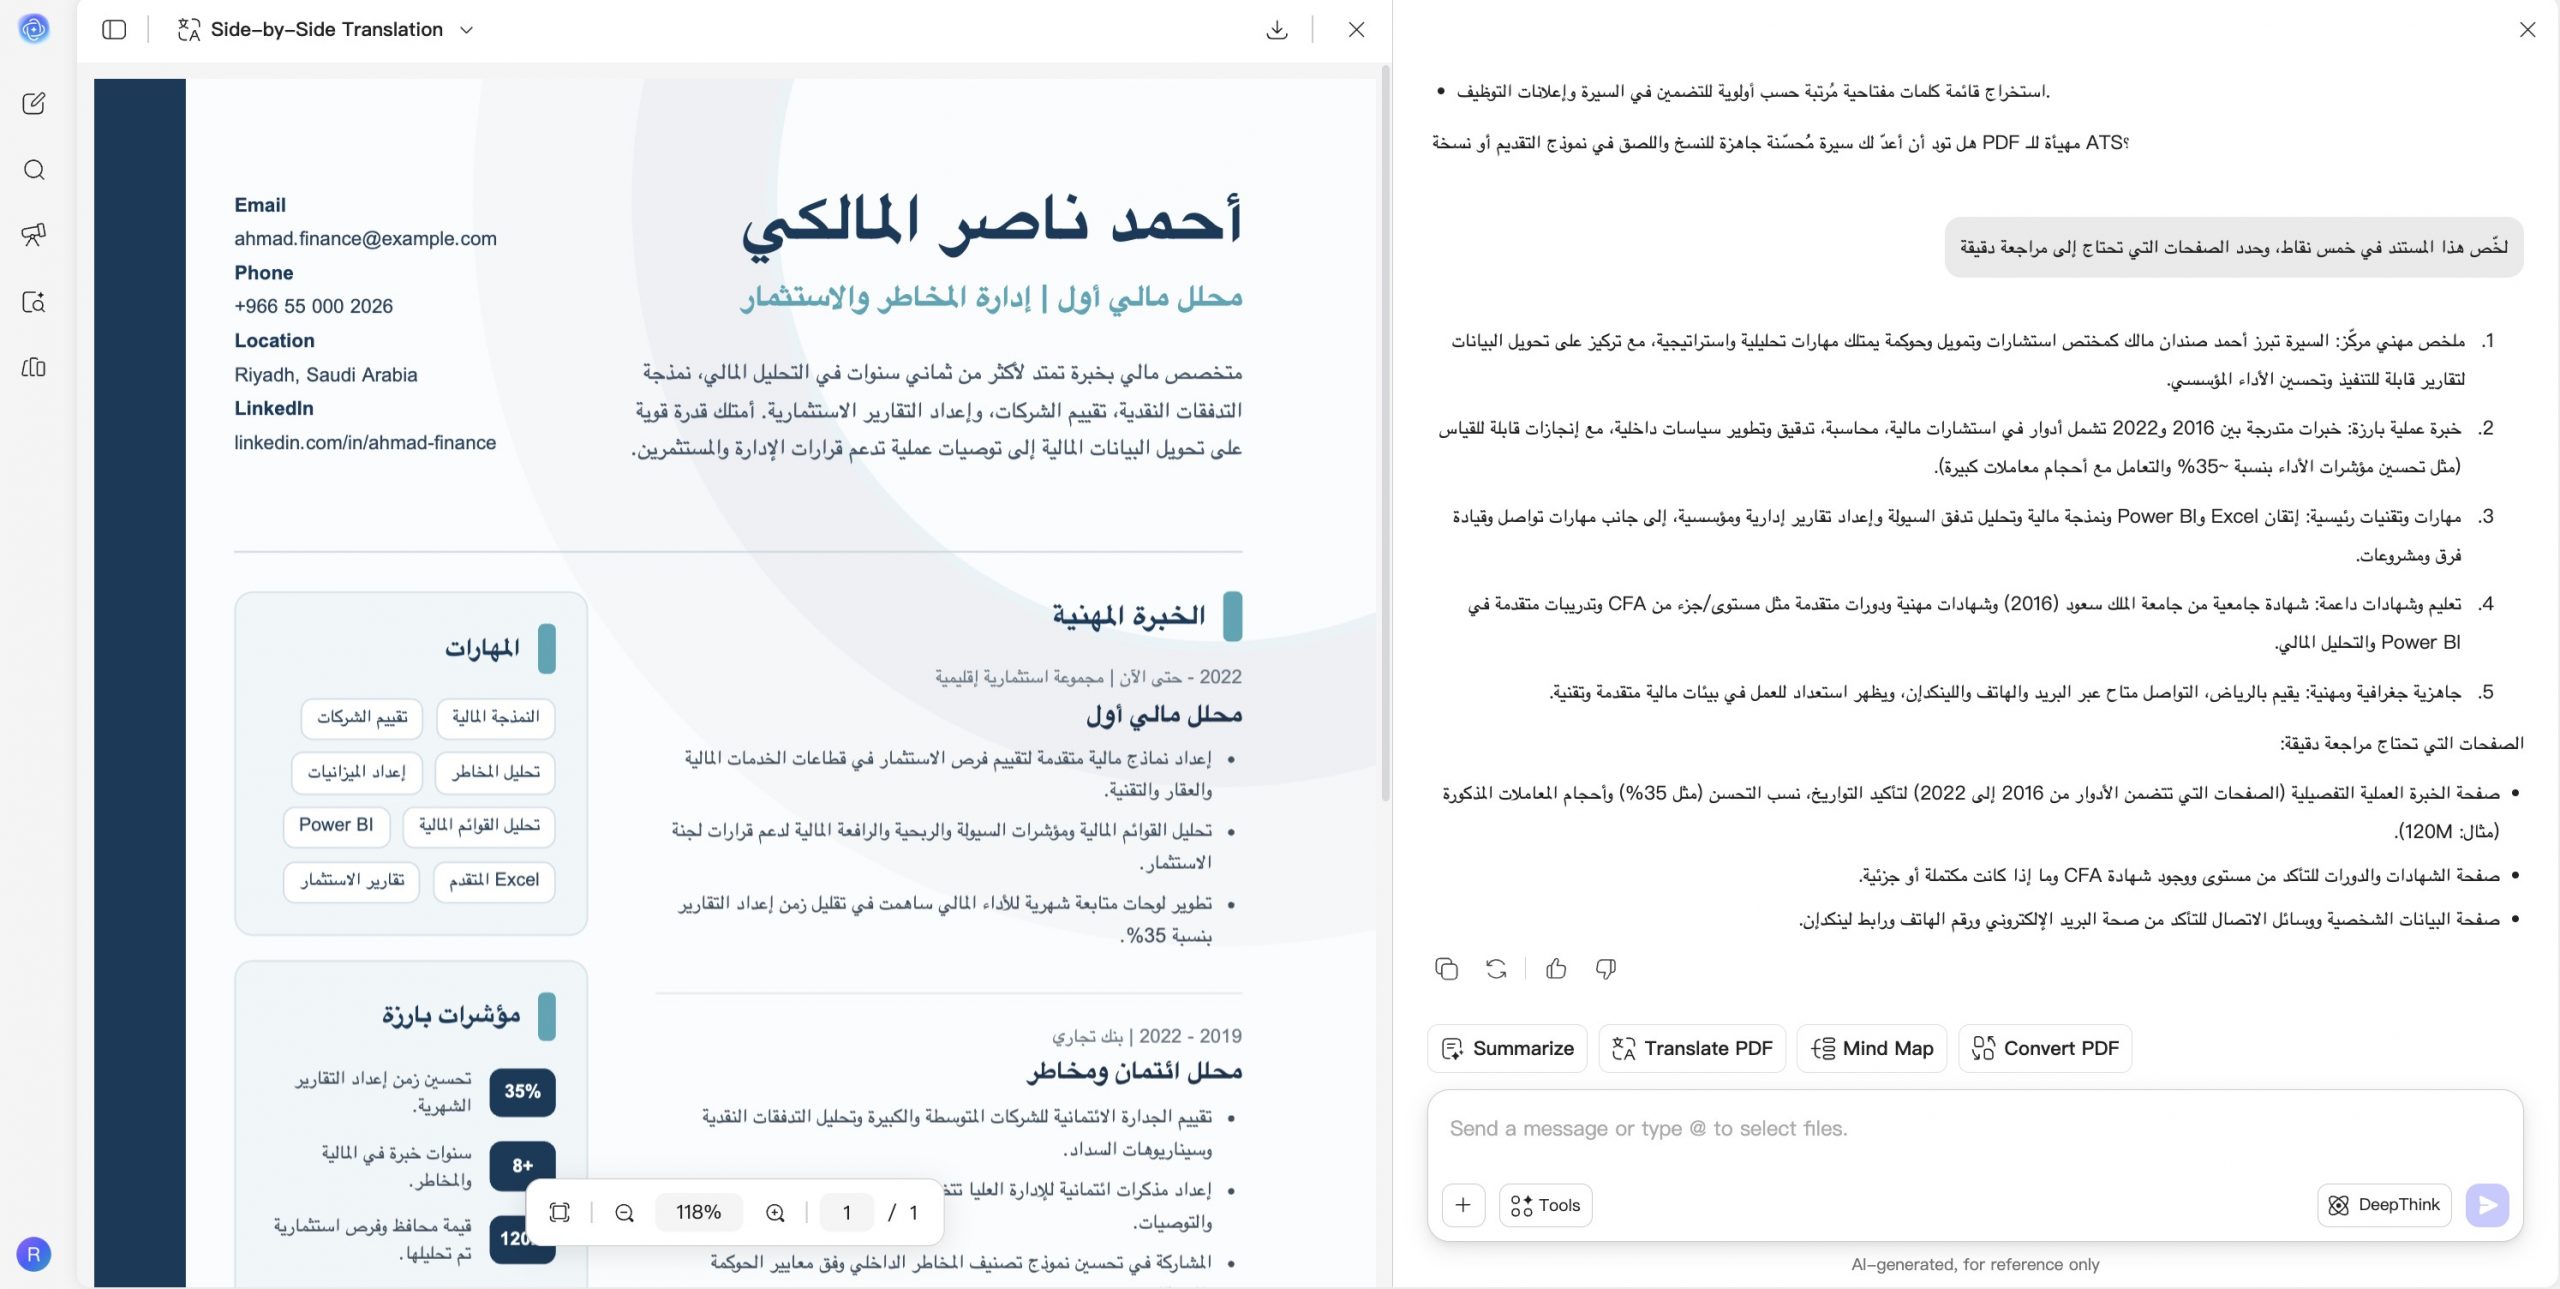
Task: Toggle DeepThink mode
Action: [x=2384, y=1205]
